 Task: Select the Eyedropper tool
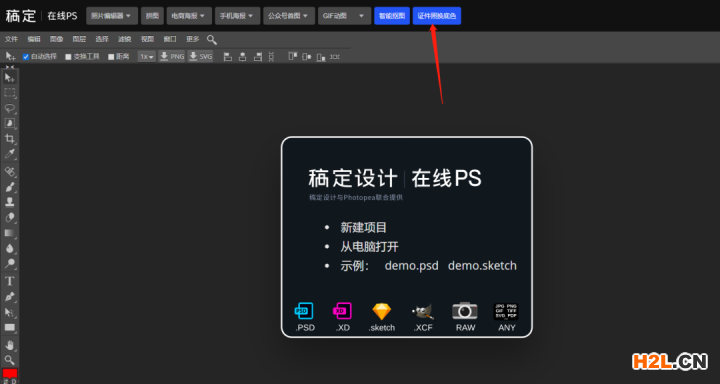pyautogui.click(x=10, y=153)
